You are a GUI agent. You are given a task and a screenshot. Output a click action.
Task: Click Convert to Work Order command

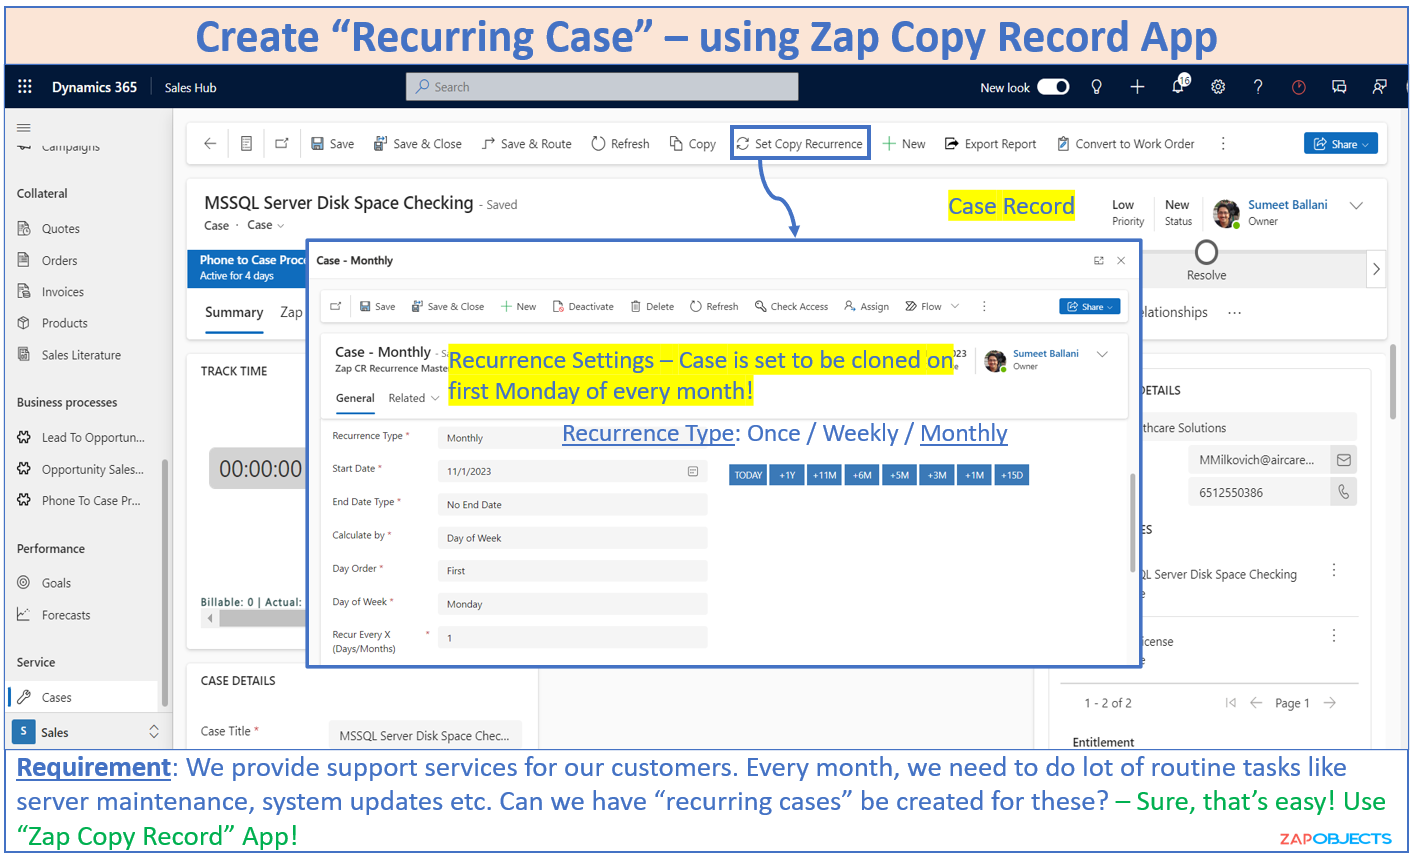tap(1125, 144)
